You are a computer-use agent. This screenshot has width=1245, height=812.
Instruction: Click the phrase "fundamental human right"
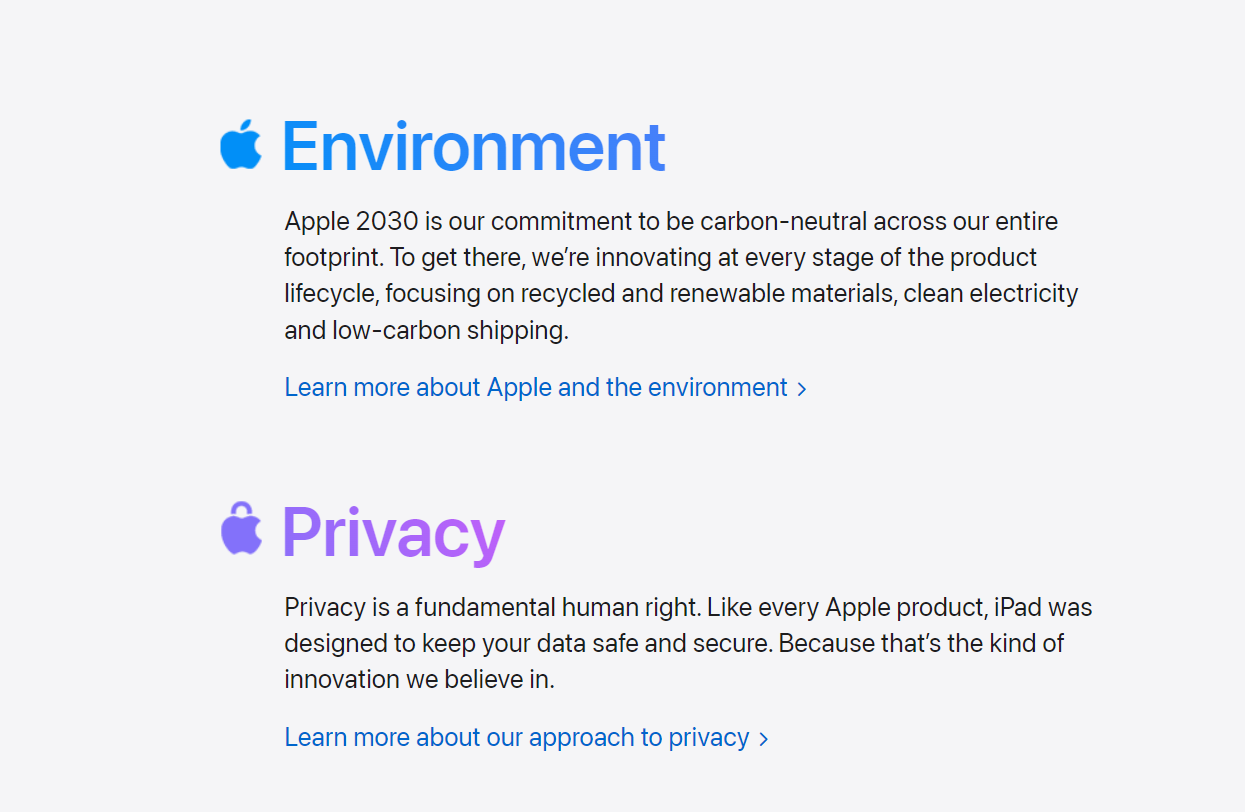[x=559, y=607]
